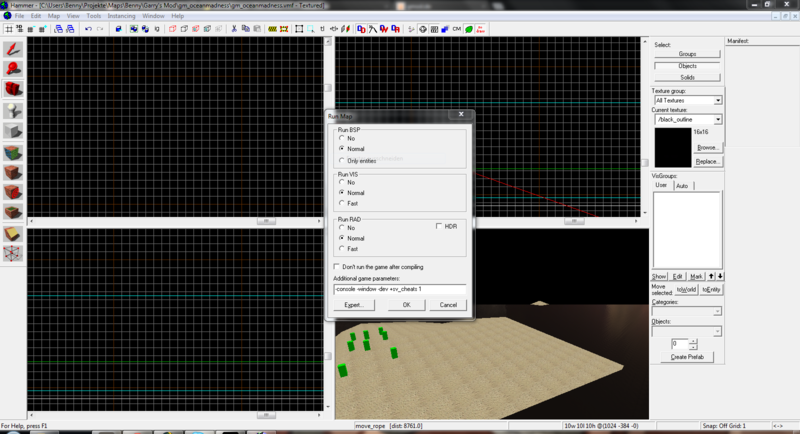Select the Magnify tool with red lens
Screen dimensions: 800x434
click(x=13, y=69)
